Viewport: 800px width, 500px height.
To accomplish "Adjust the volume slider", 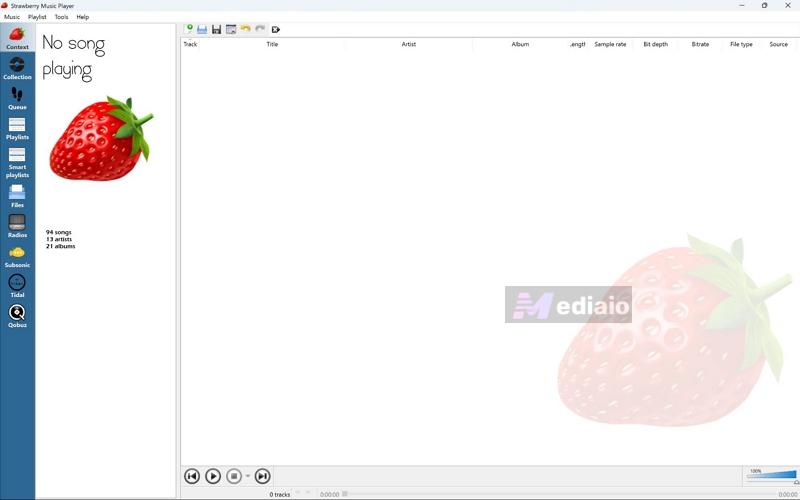I will (x=770, y=476).
